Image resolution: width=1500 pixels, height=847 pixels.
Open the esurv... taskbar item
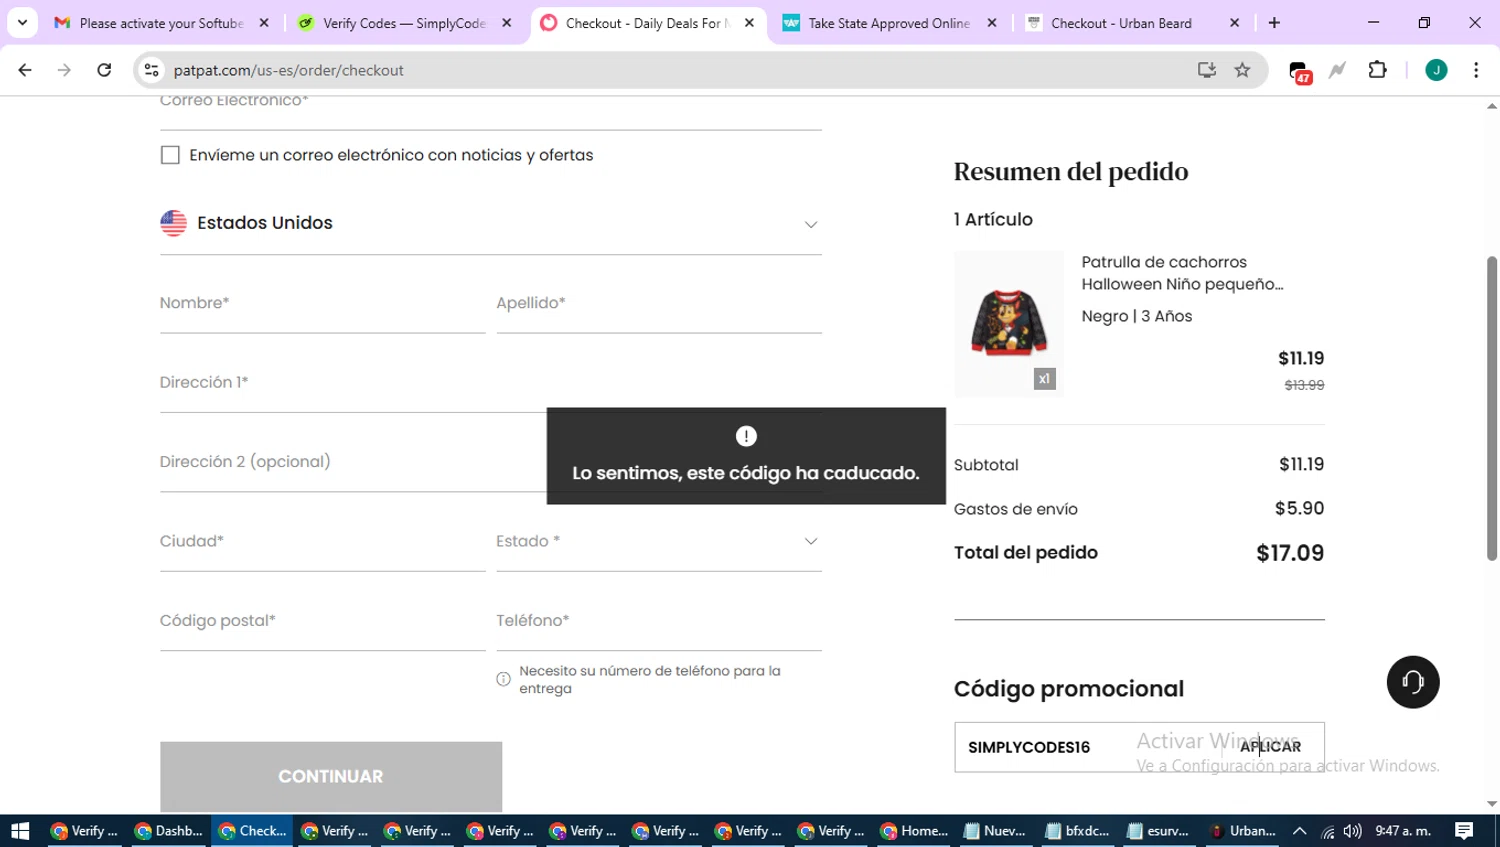click(1158, 831)
